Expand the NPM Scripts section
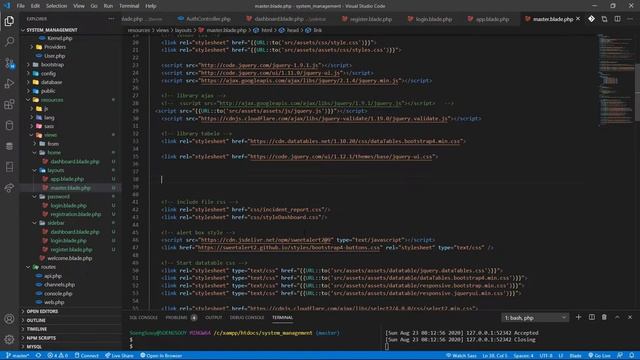The height and width of the screenshot is (360, 640). 41,338
